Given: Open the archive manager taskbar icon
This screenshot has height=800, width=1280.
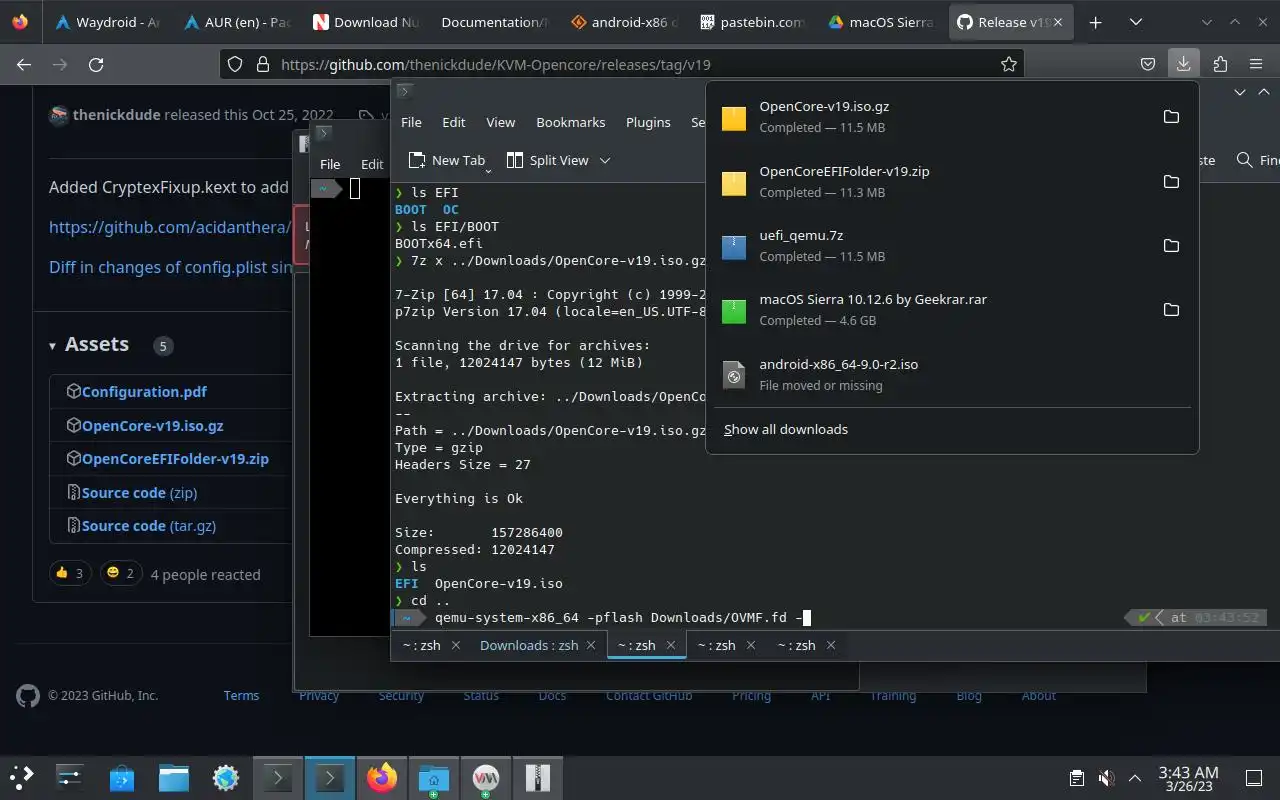Looking at the screenshot, I should [x=537, y=777].
